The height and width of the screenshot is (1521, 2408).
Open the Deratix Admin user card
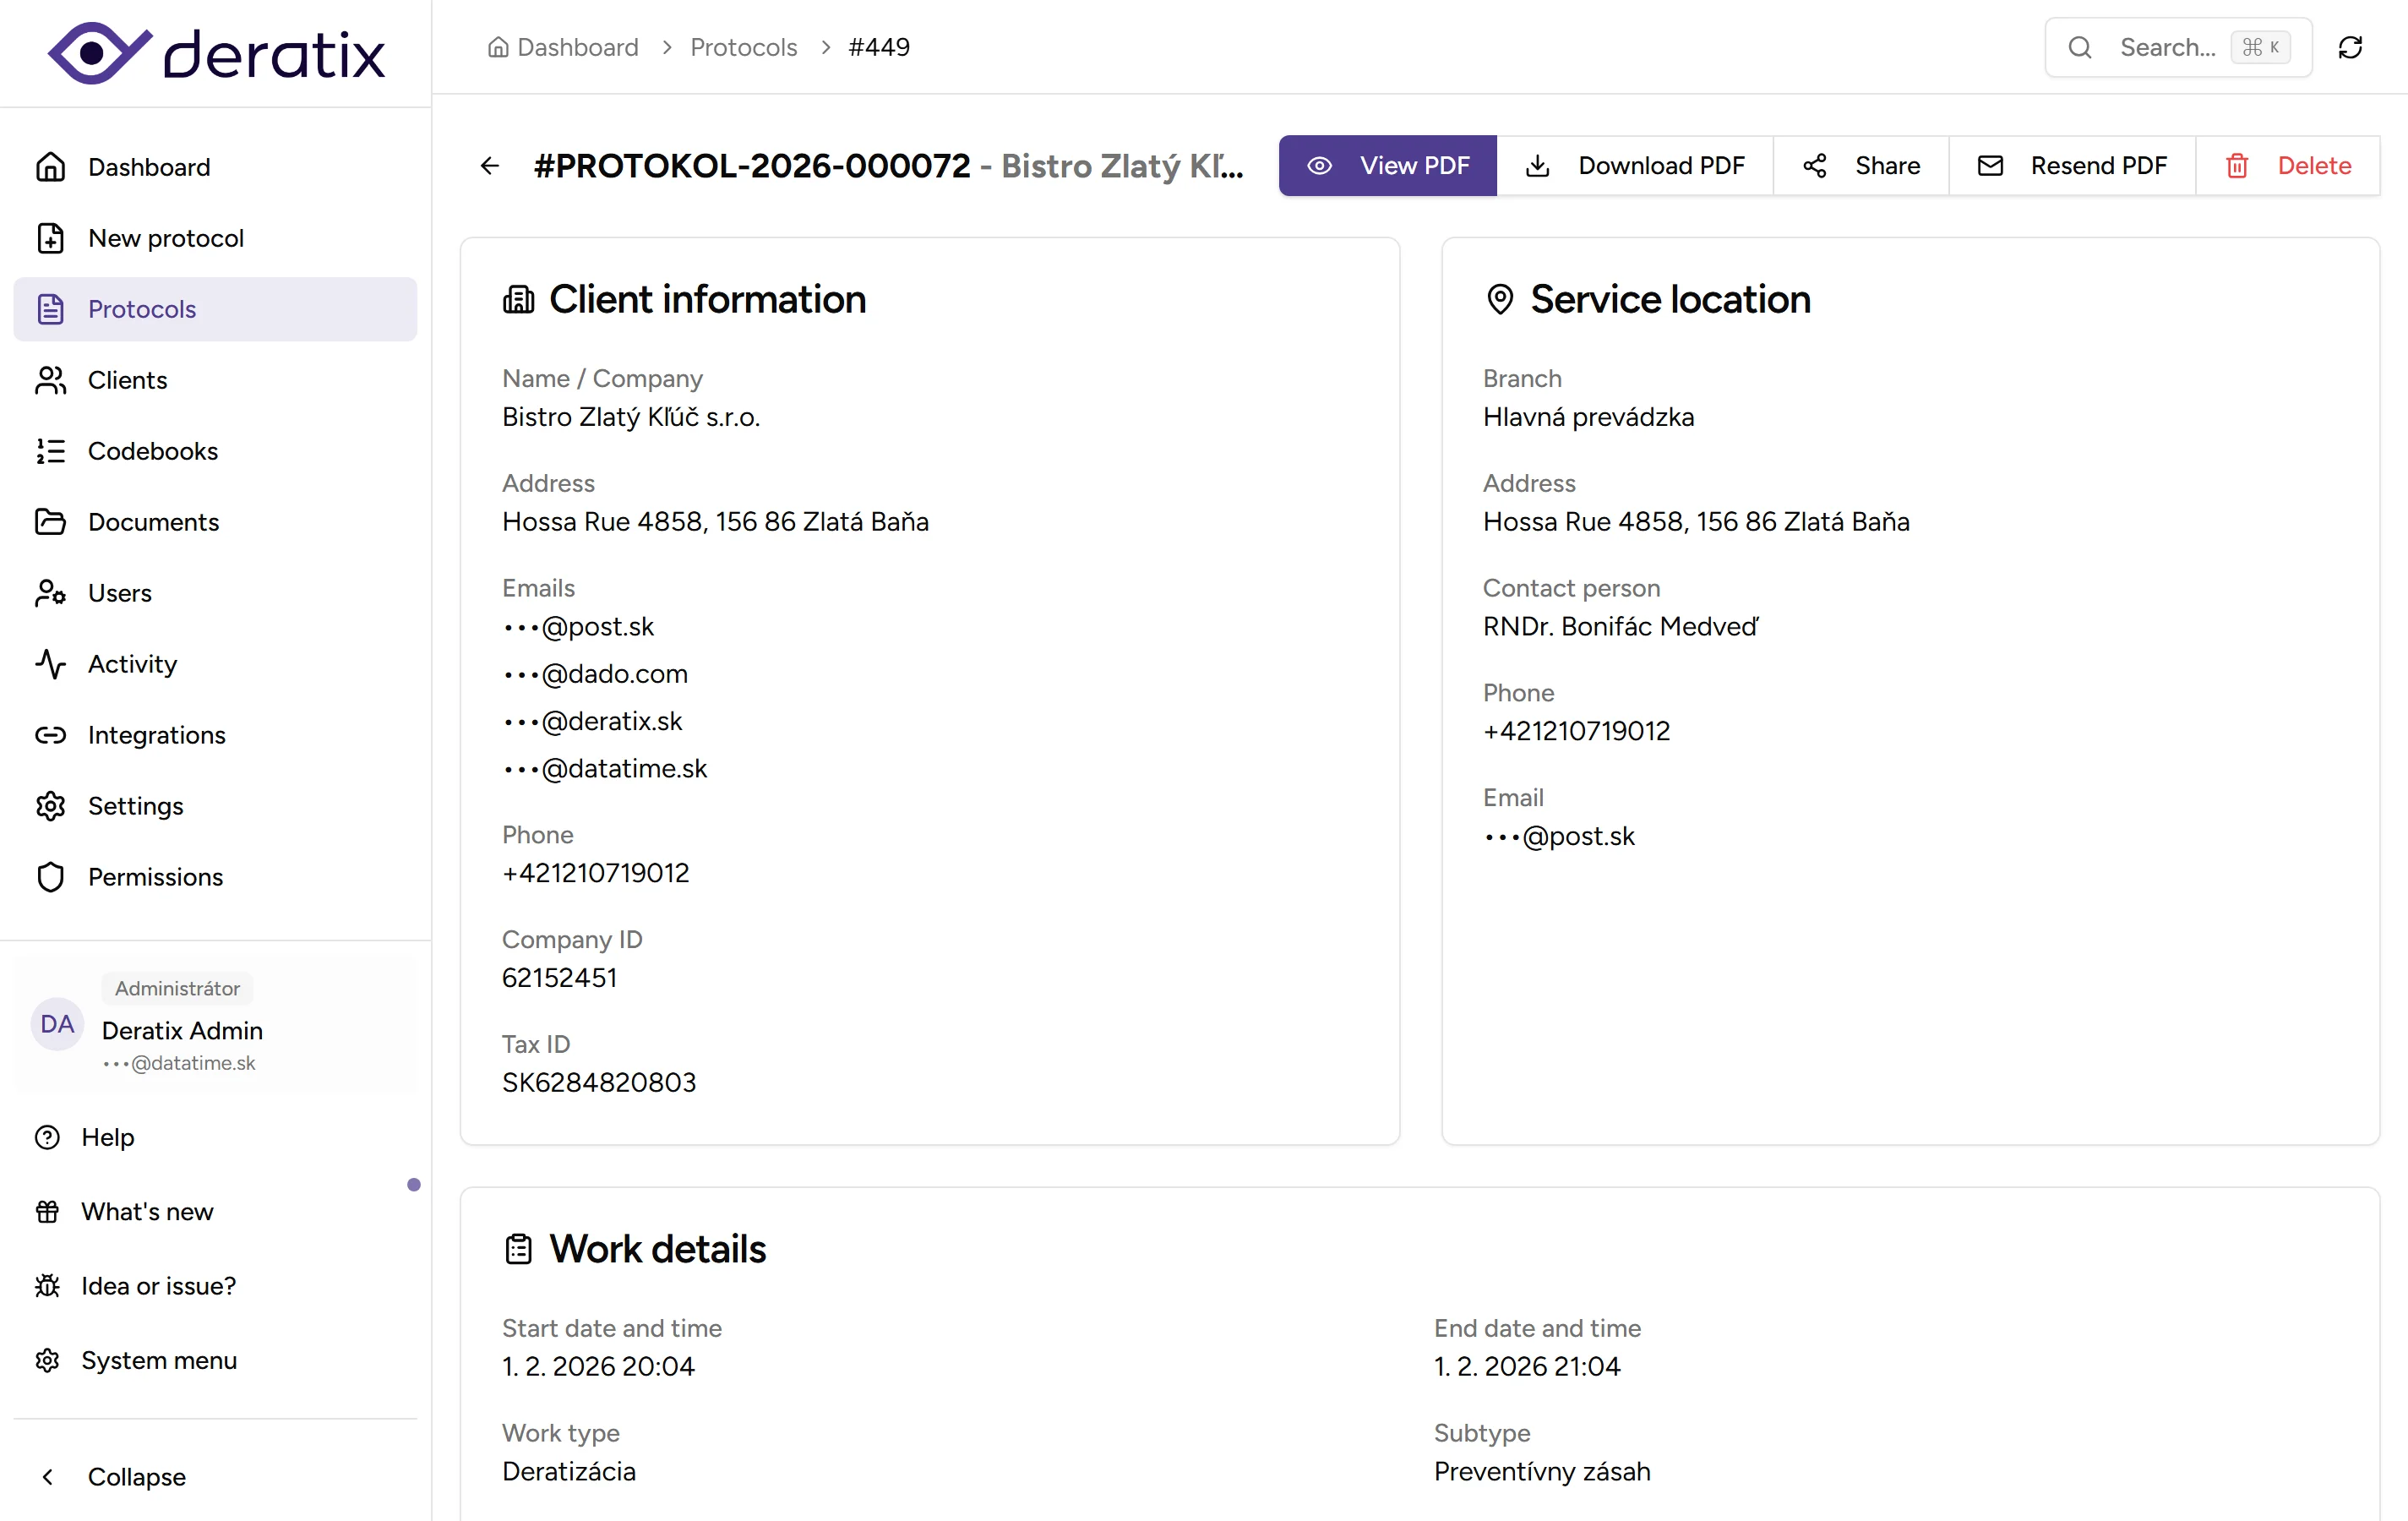pyautogui.click(x=215, y=1025)
